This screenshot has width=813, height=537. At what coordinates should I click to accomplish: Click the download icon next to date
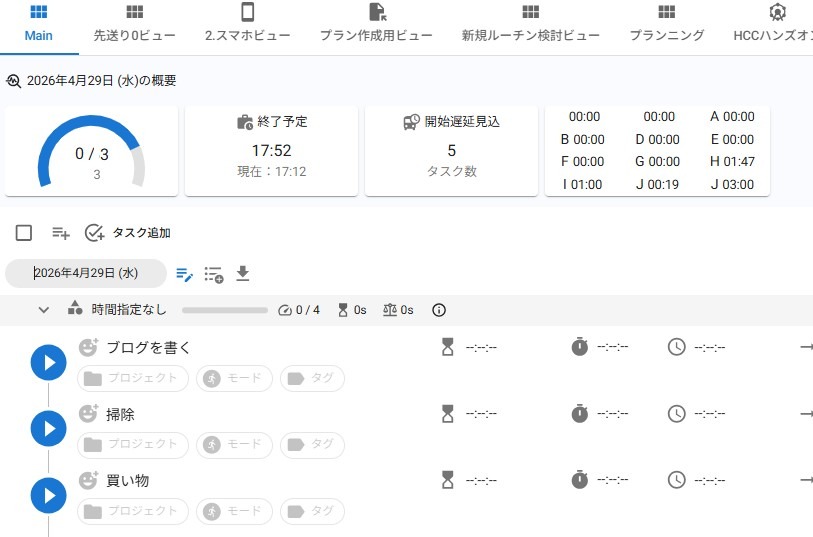pos(242,274)
